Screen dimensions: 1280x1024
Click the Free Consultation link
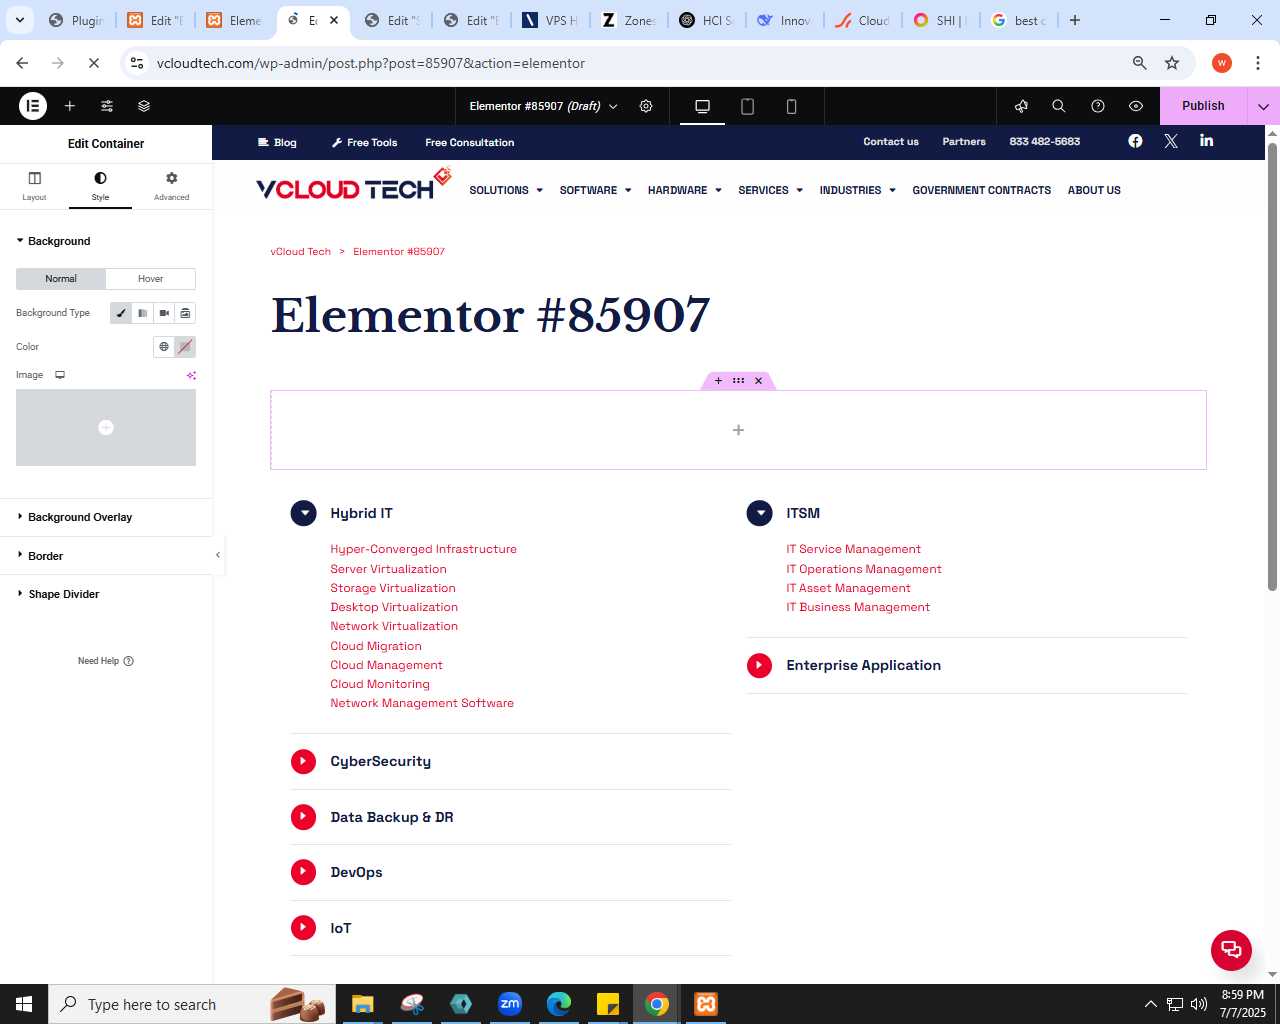(469, 143)
